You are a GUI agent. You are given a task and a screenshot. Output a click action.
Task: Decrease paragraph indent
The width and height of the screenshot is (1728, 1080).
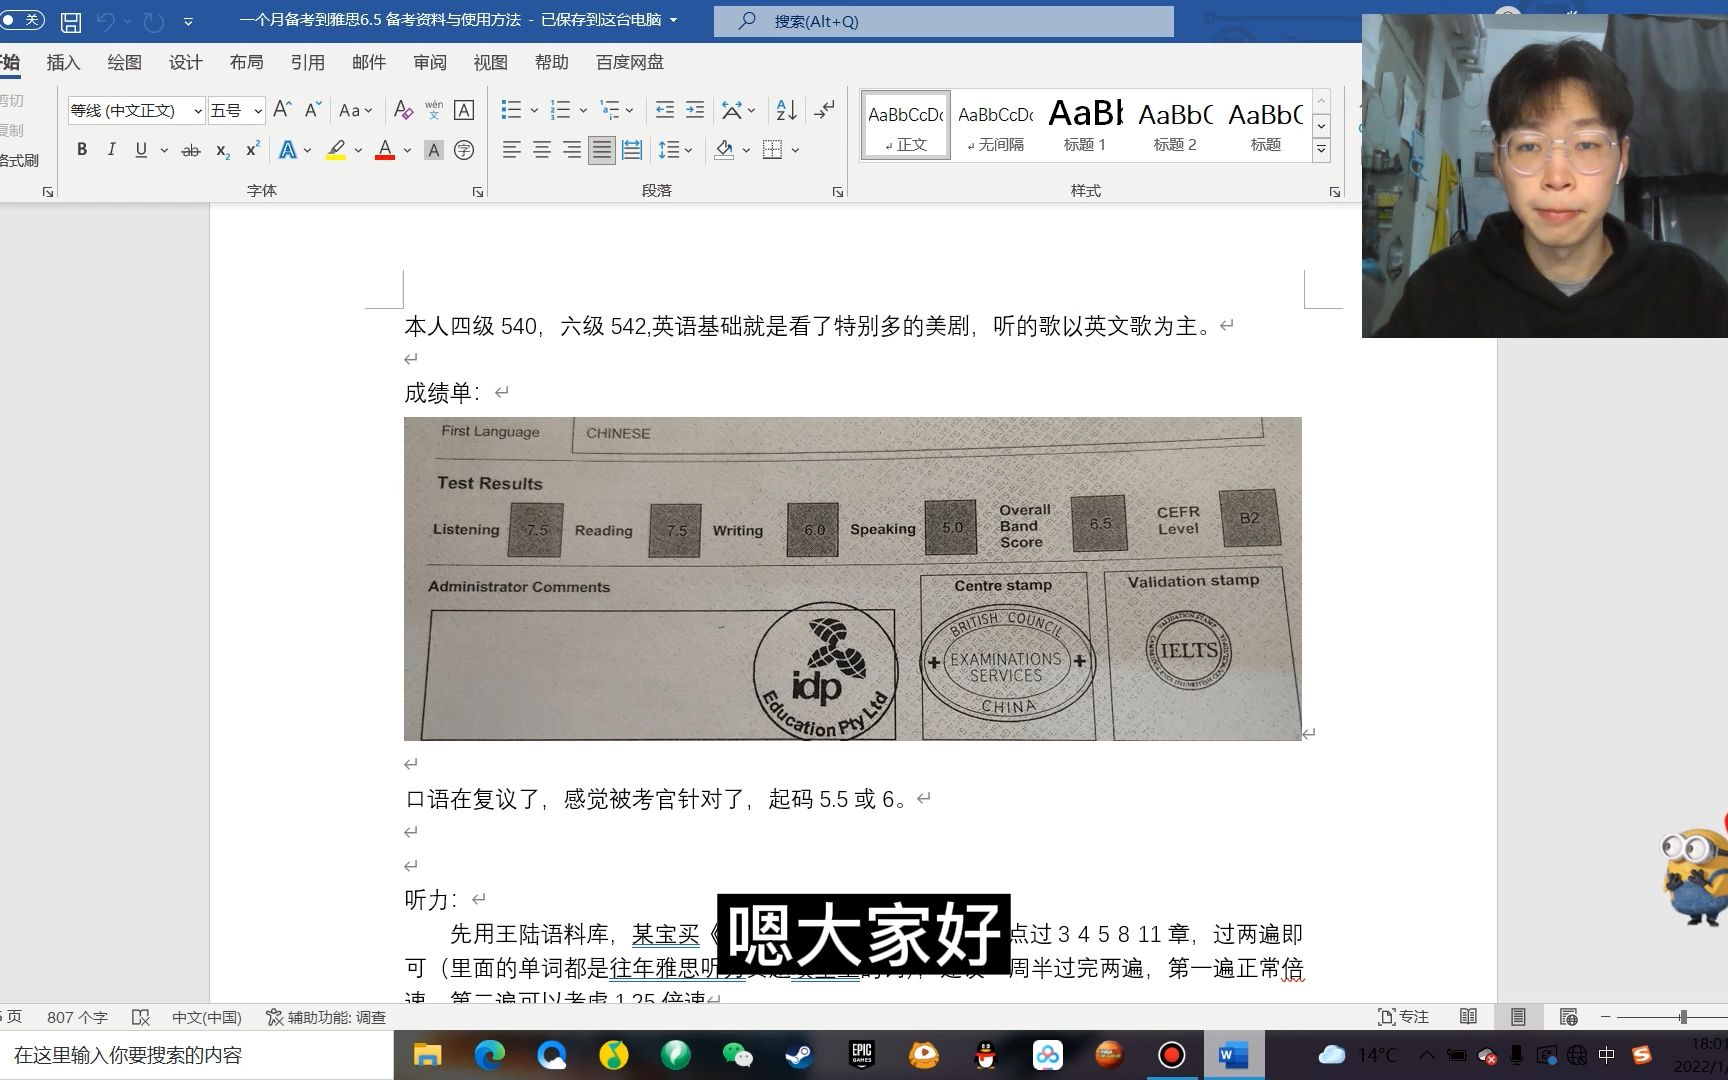664,110
